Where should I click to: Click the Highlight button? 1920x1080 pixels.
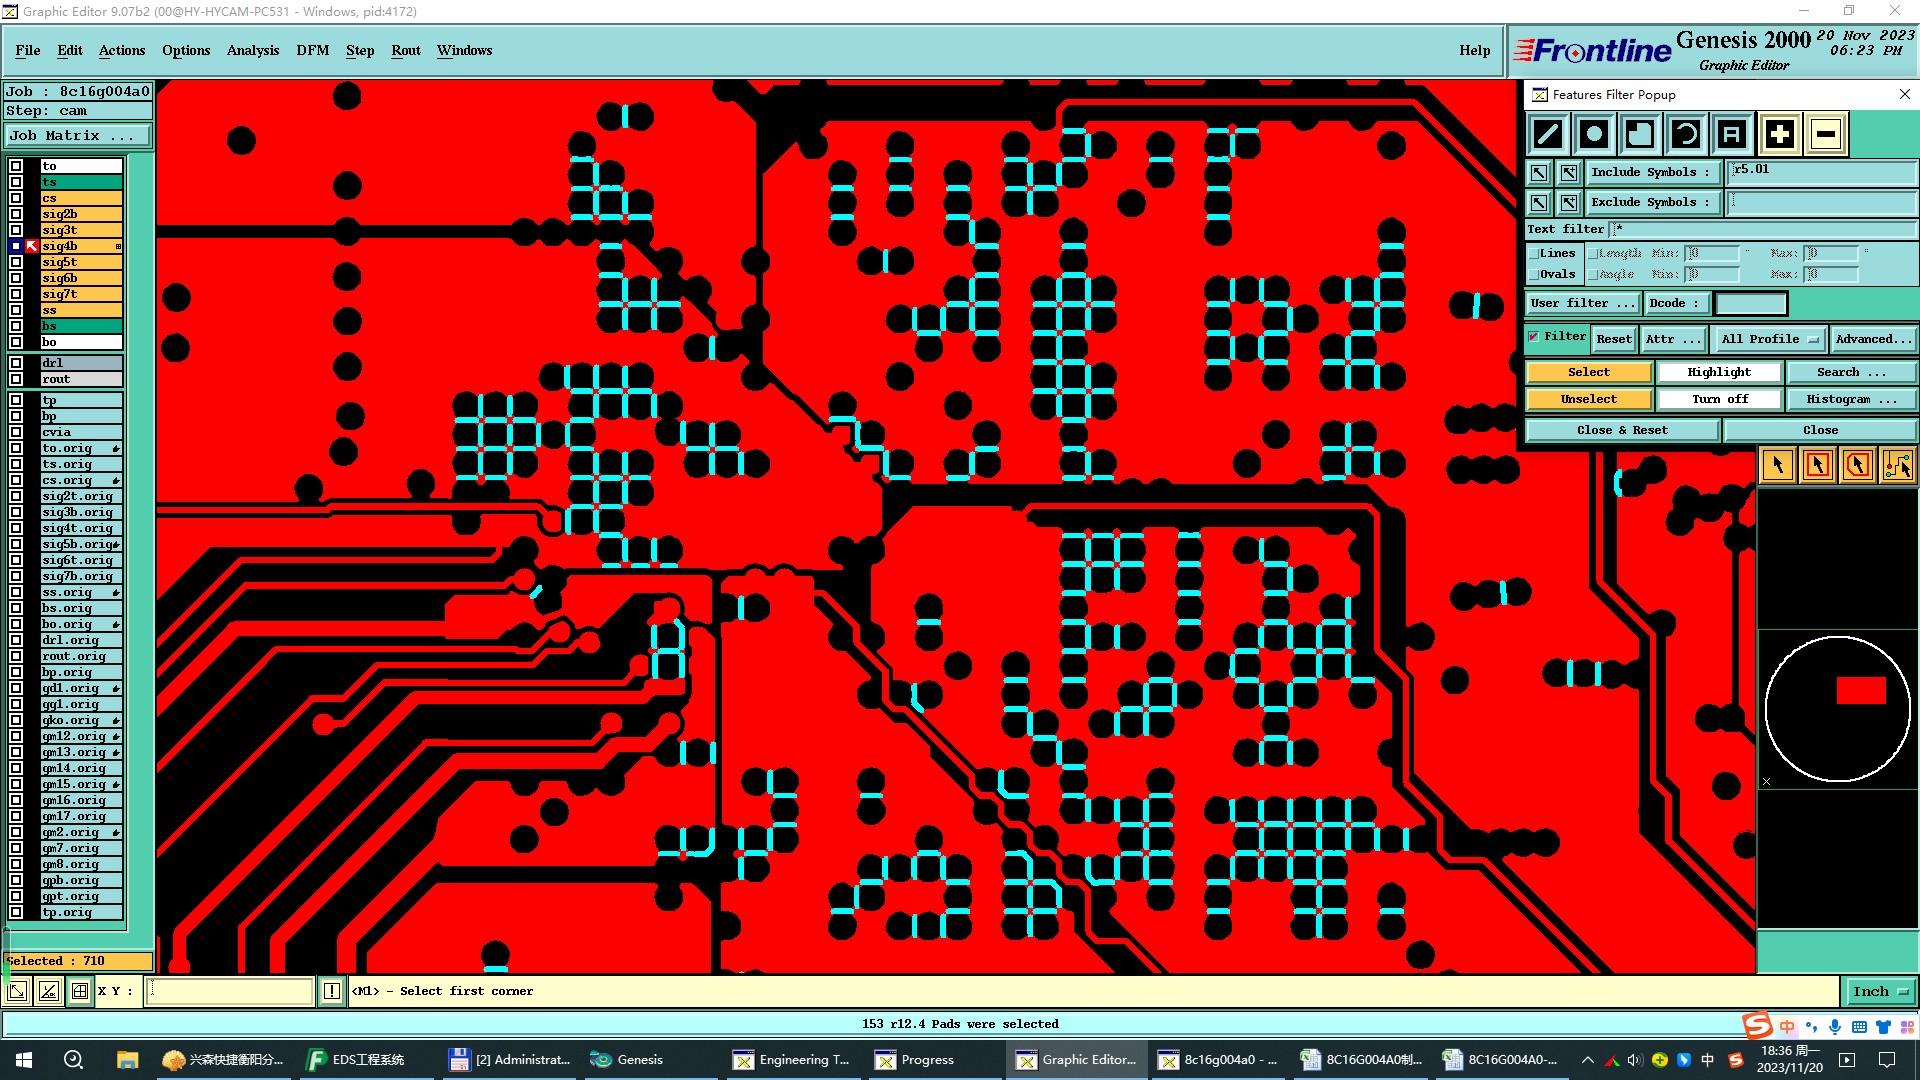coord(1718,372)
